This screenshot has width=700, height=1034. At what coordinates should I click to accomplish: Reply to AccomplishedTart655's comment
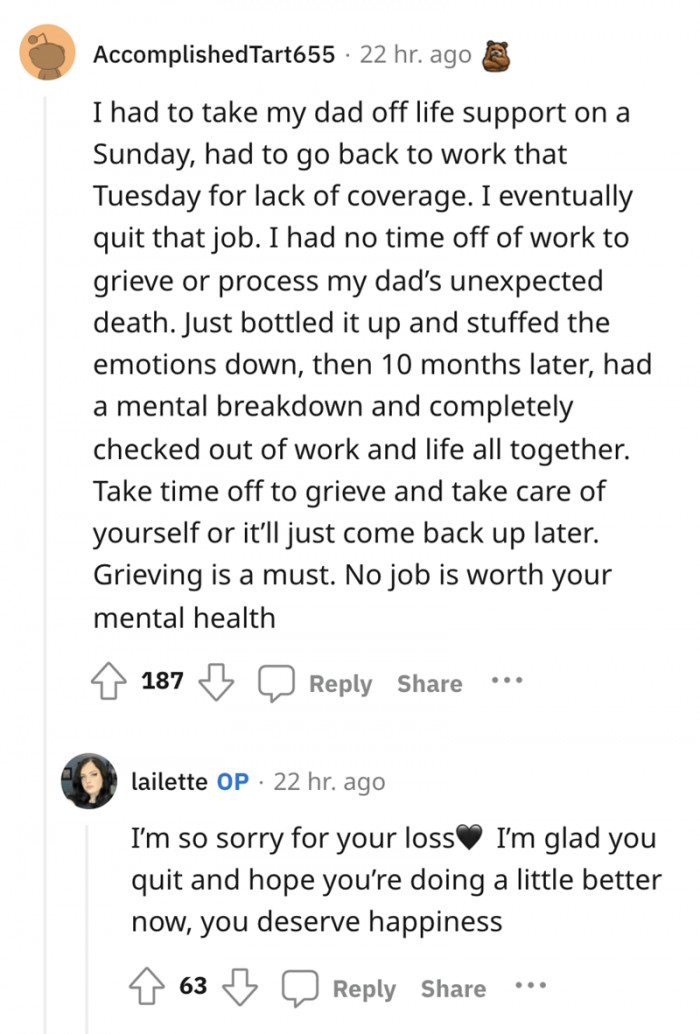click(340, 684)
